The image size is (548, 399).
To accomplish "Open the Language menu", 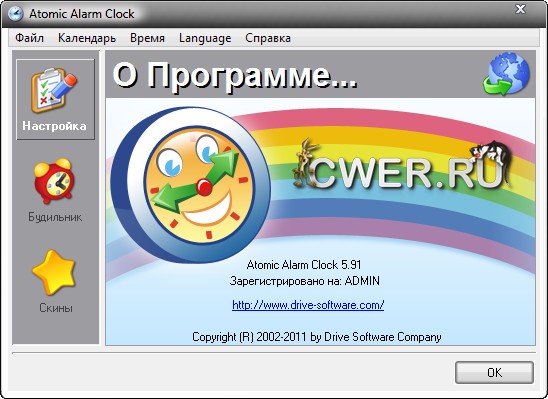I will [x=205, y=38].
